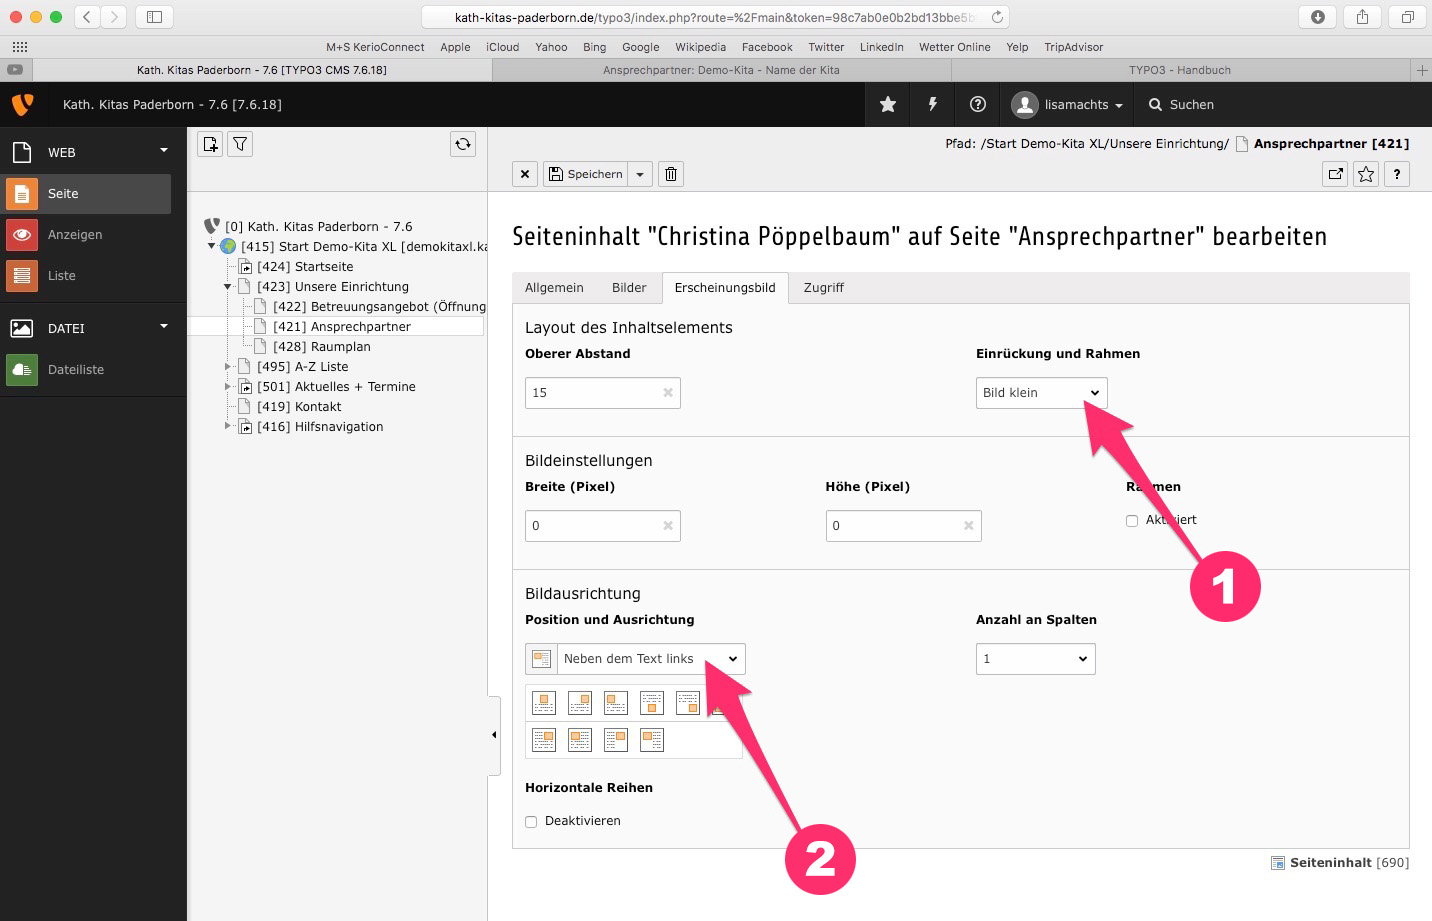Open the page tree filter icon
Image resolution: width=1432 pixels, height=921 pixels.
(x=240, y=144)
